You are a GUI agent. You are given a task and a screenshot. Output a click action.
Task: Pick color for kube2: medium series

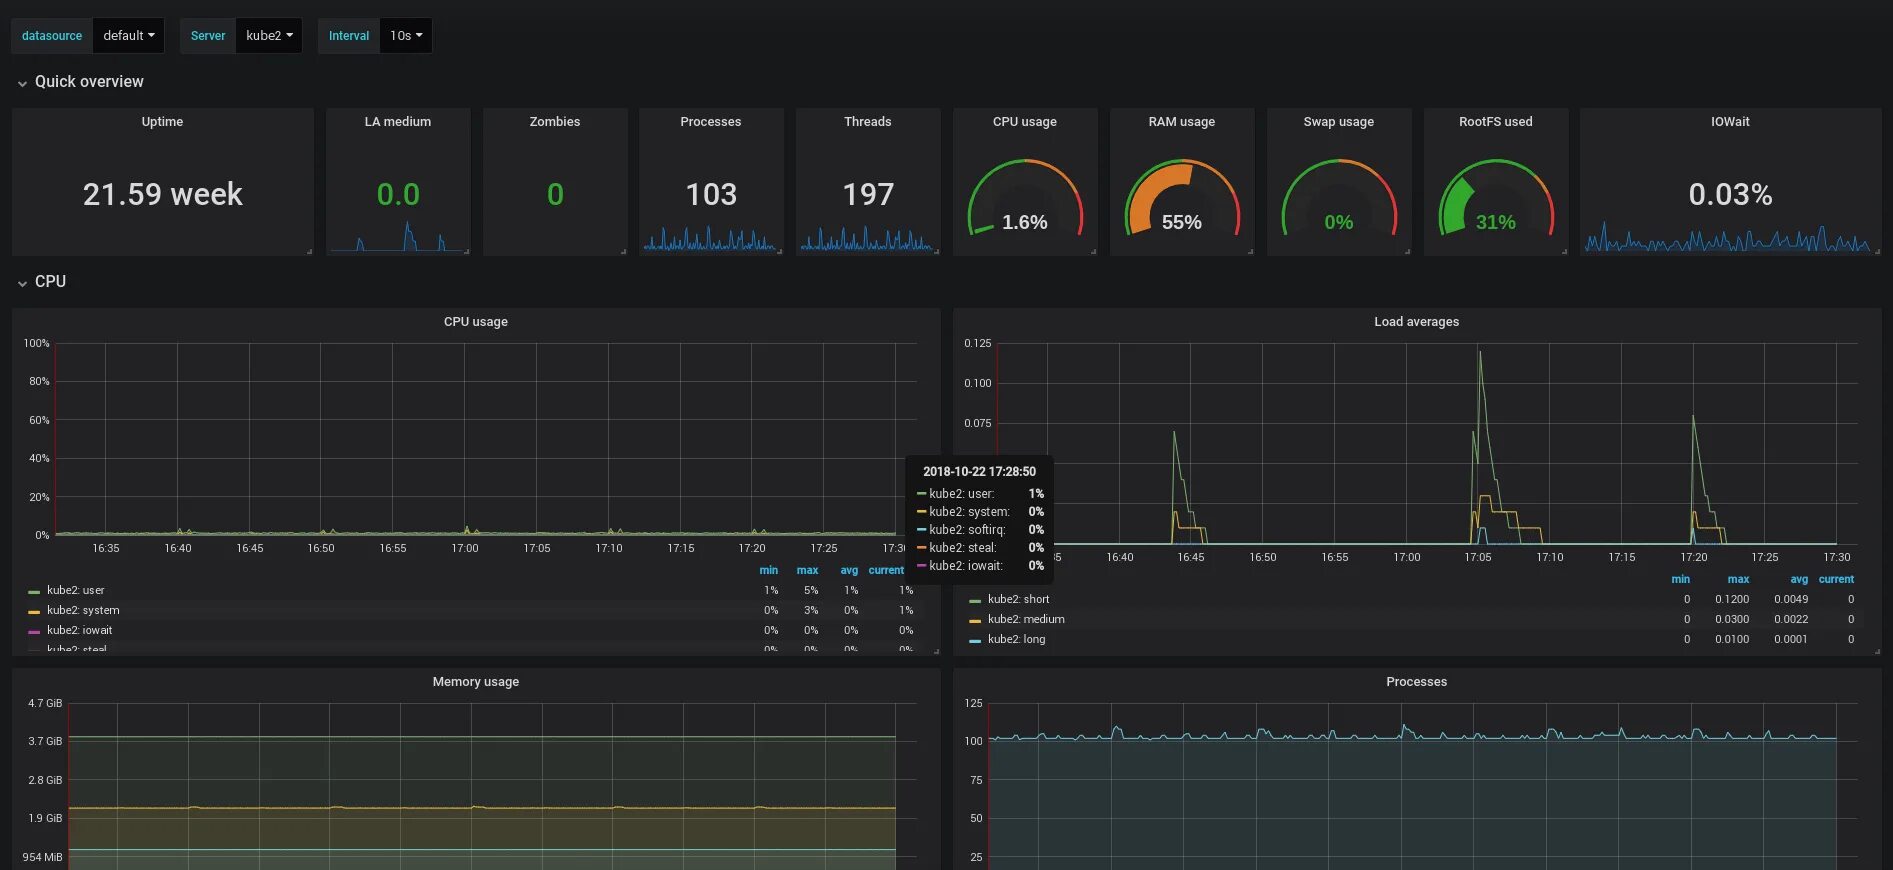click(x=975, y=621)
